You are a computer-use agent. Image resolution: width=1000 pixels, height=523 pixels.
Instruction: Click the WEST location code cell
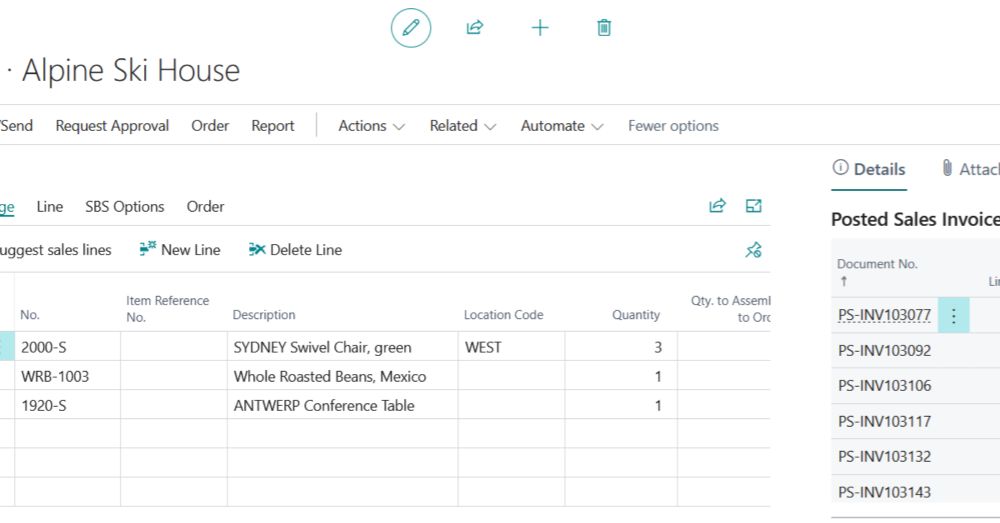(x=511, y=347)
